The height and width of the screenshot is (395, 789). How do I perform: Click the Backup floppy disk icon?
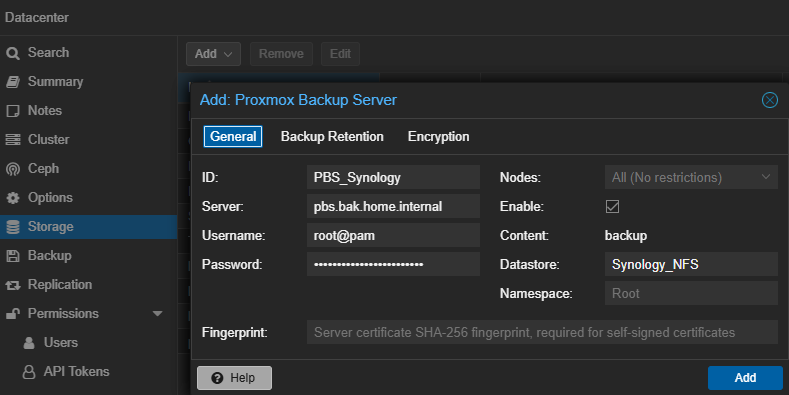pyautogui.click(x=13, y=256)
